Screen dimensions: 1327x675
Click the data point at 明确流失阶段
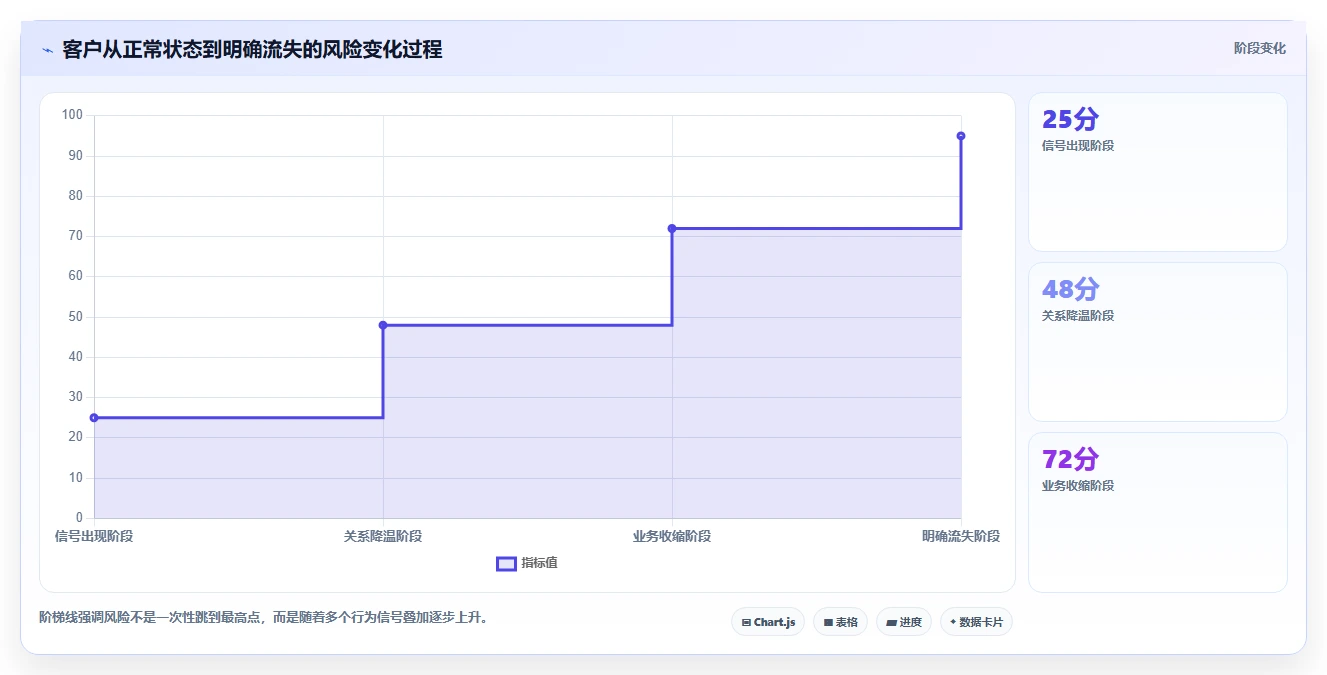coord(961,136)
